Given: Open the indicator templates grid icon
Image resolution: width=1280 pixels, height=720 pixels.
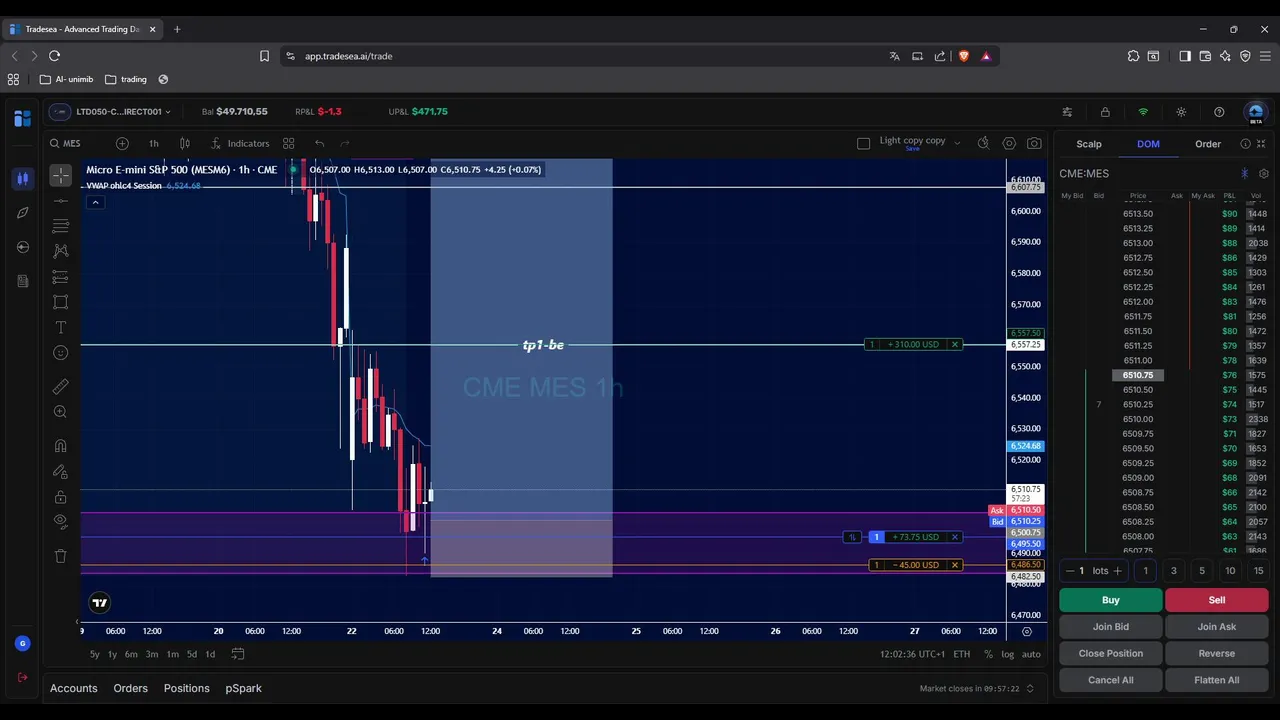Looking at the screenshot, I should click(x=289, y=144).
